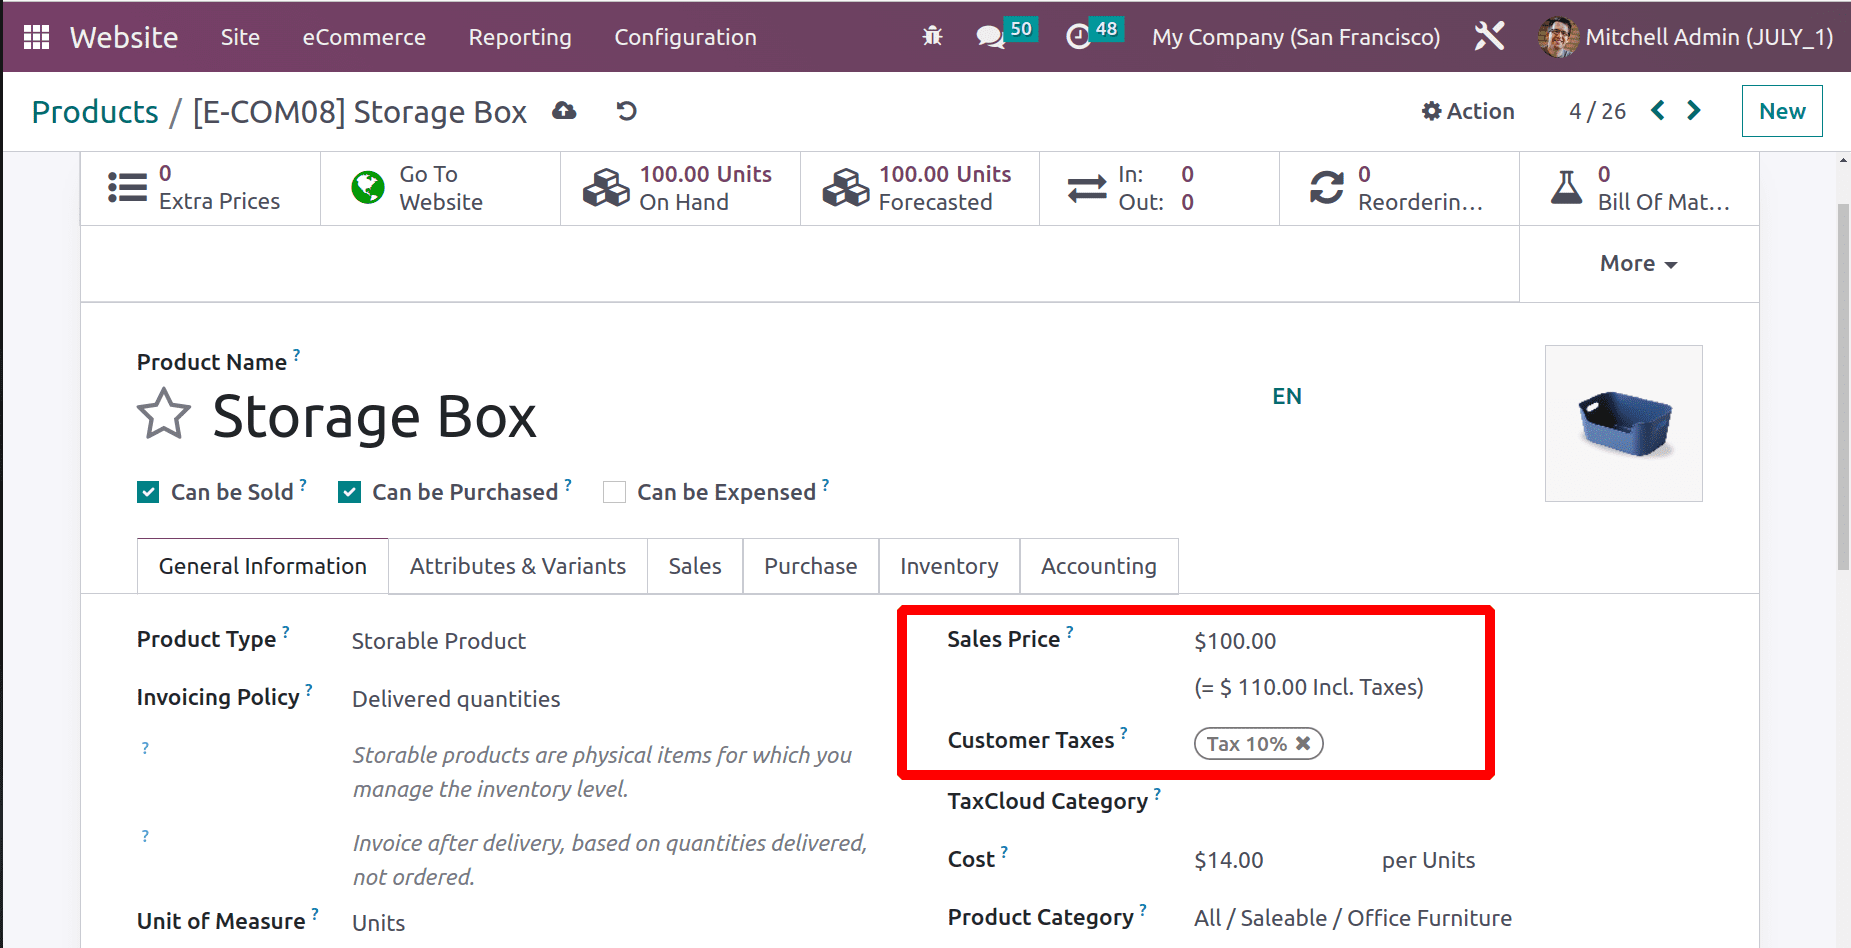The width and height of the screenshot is (1851, 948).
Task: Open the Product Category field
Action: click(1353, 918)
